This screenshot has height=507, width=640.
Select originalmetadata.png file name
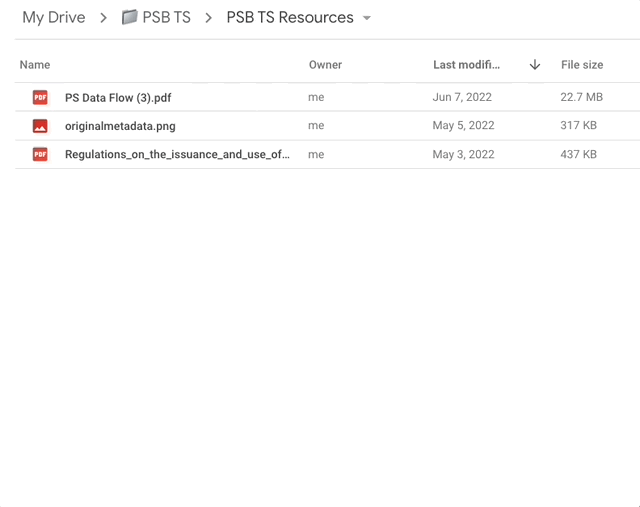point(120,126)
